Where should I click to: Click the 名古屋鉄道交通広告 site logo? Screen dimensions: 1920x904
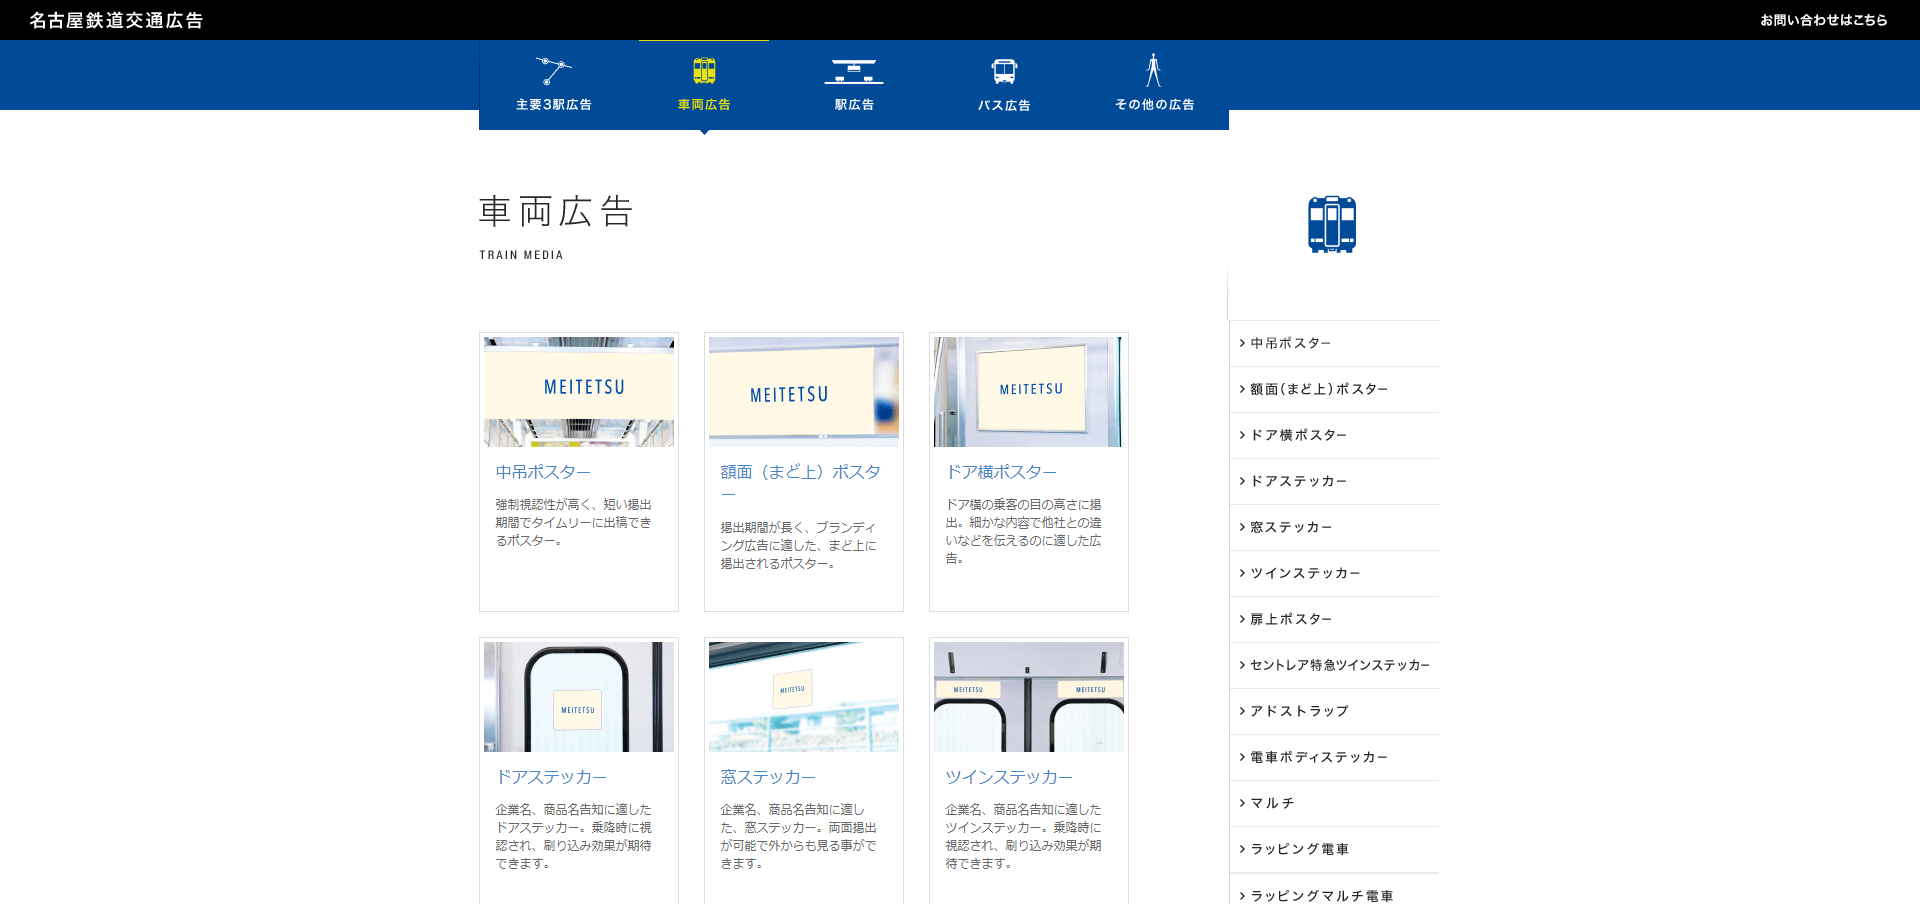pyautogui.click(x=116, y=20)
